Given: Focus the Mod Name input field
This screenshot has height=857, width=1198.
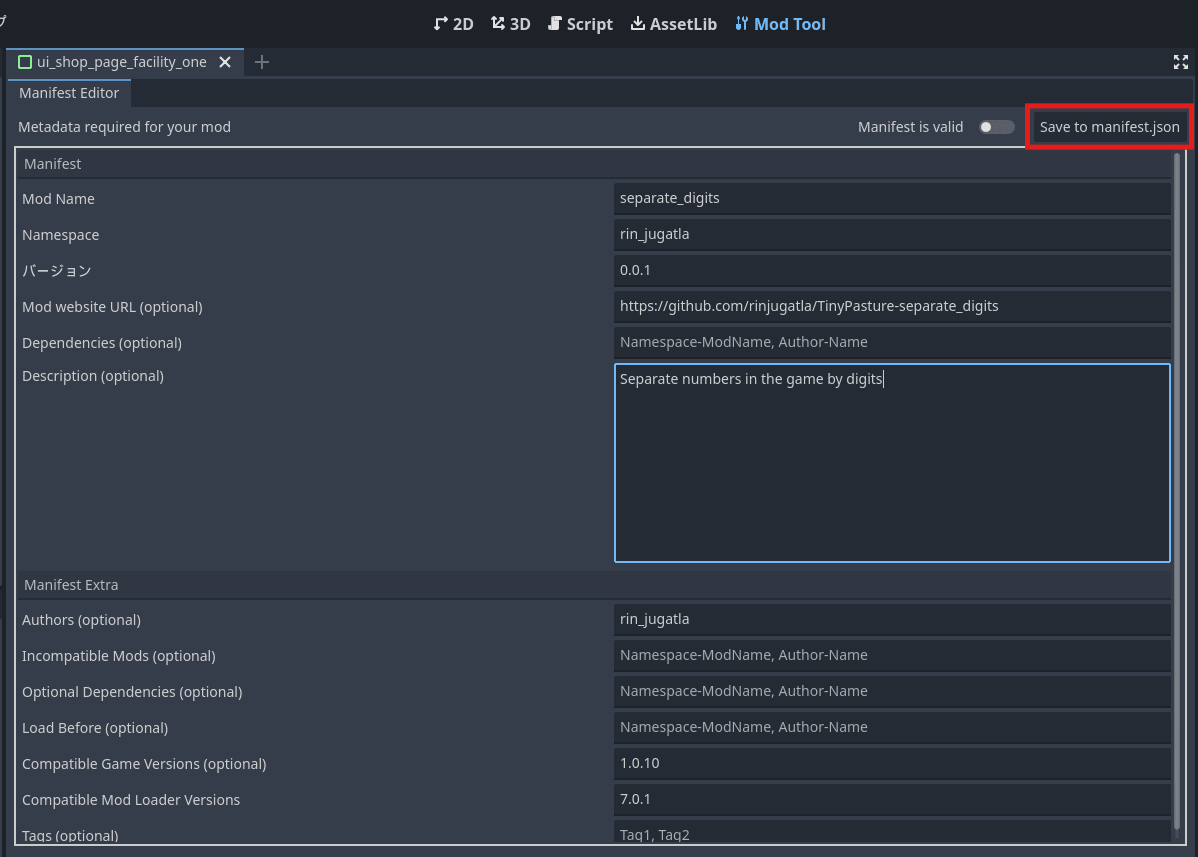Looking at the screenshot, I should (892, 198).
